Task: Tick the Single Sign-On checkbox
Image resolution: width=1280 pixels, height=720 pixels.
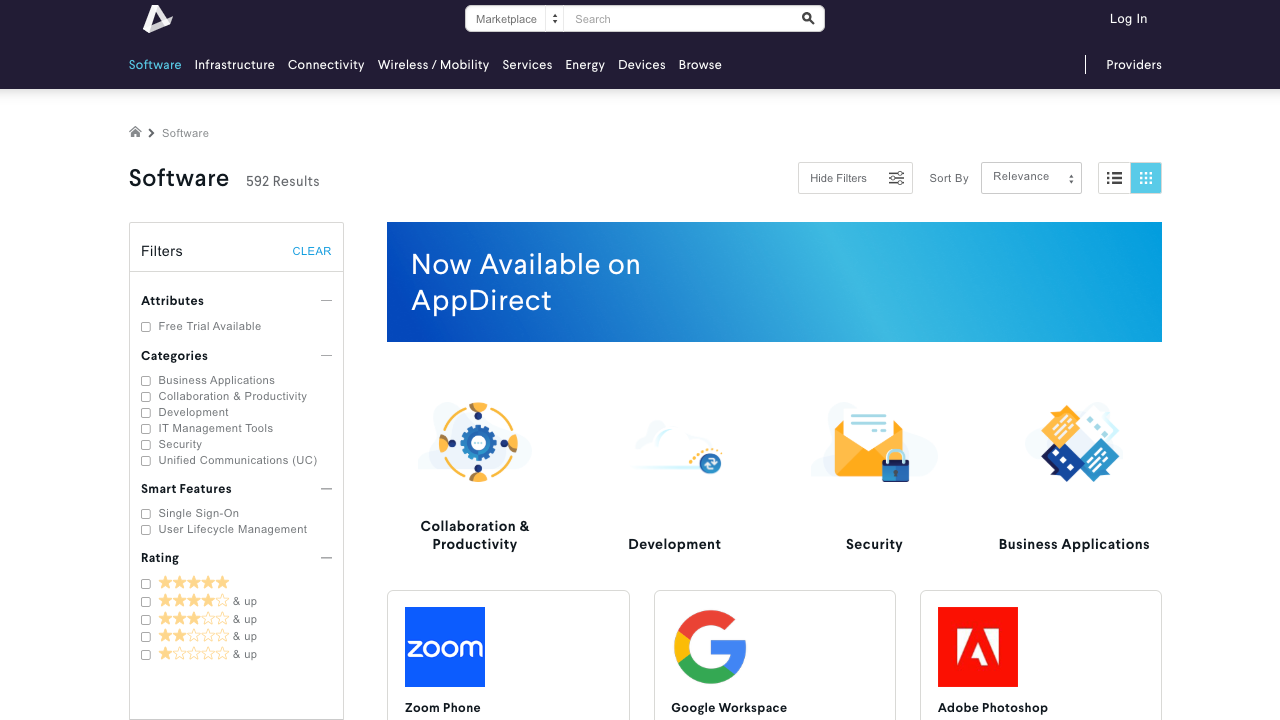Action: coord(146,514)
